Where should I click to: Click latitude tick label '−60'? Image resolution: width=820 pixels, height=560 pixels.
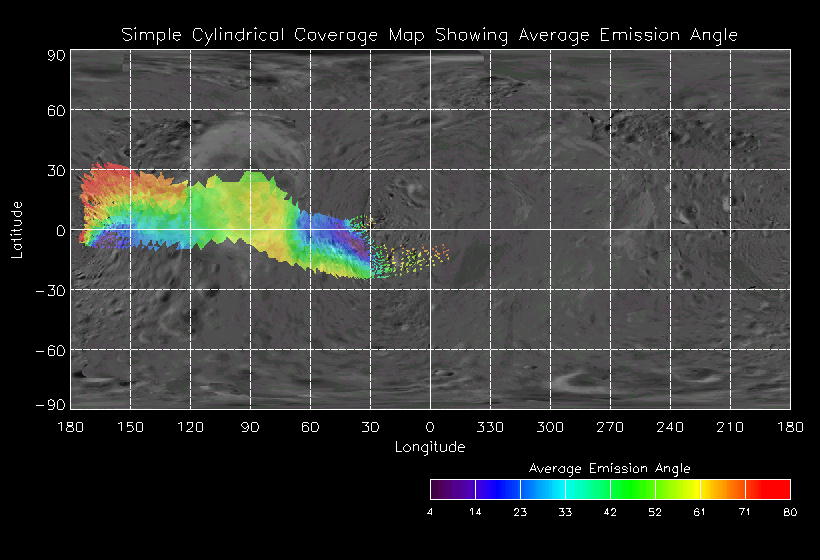(x=50, y=350)
